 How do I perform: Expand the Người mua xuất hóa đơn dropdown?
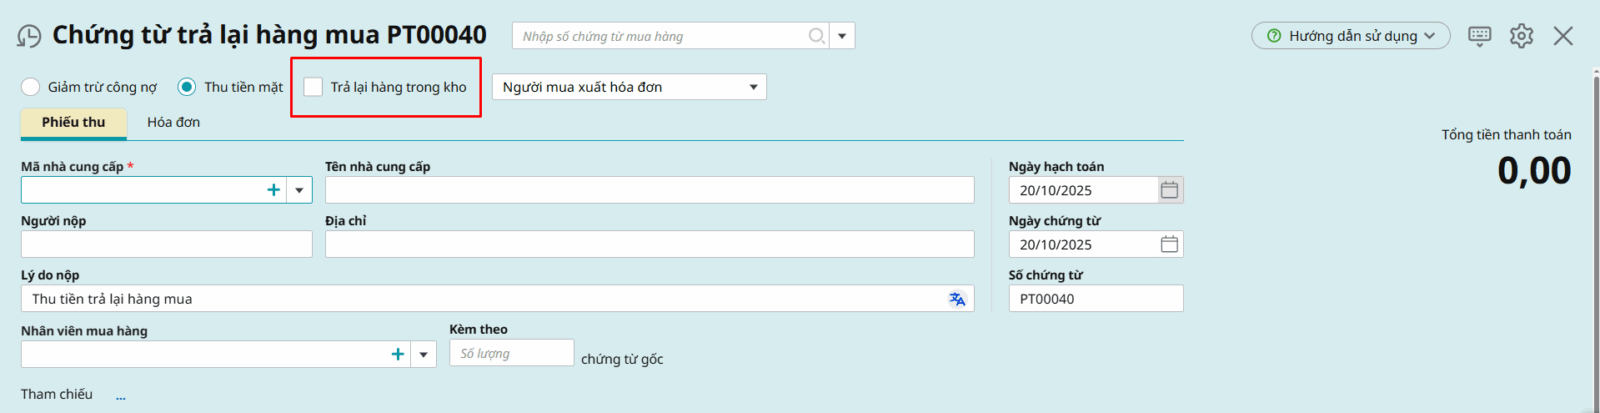pos(753,87)
